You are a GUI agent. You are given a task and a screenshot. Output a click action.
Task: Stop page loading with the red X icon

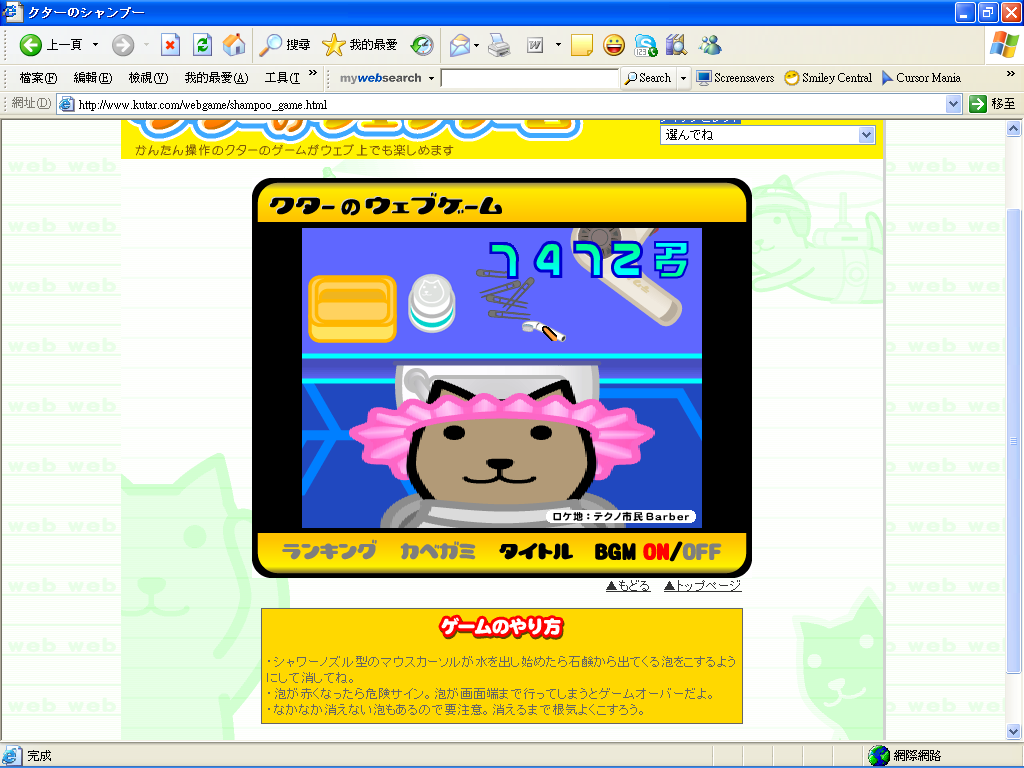(x=170, y=44)
